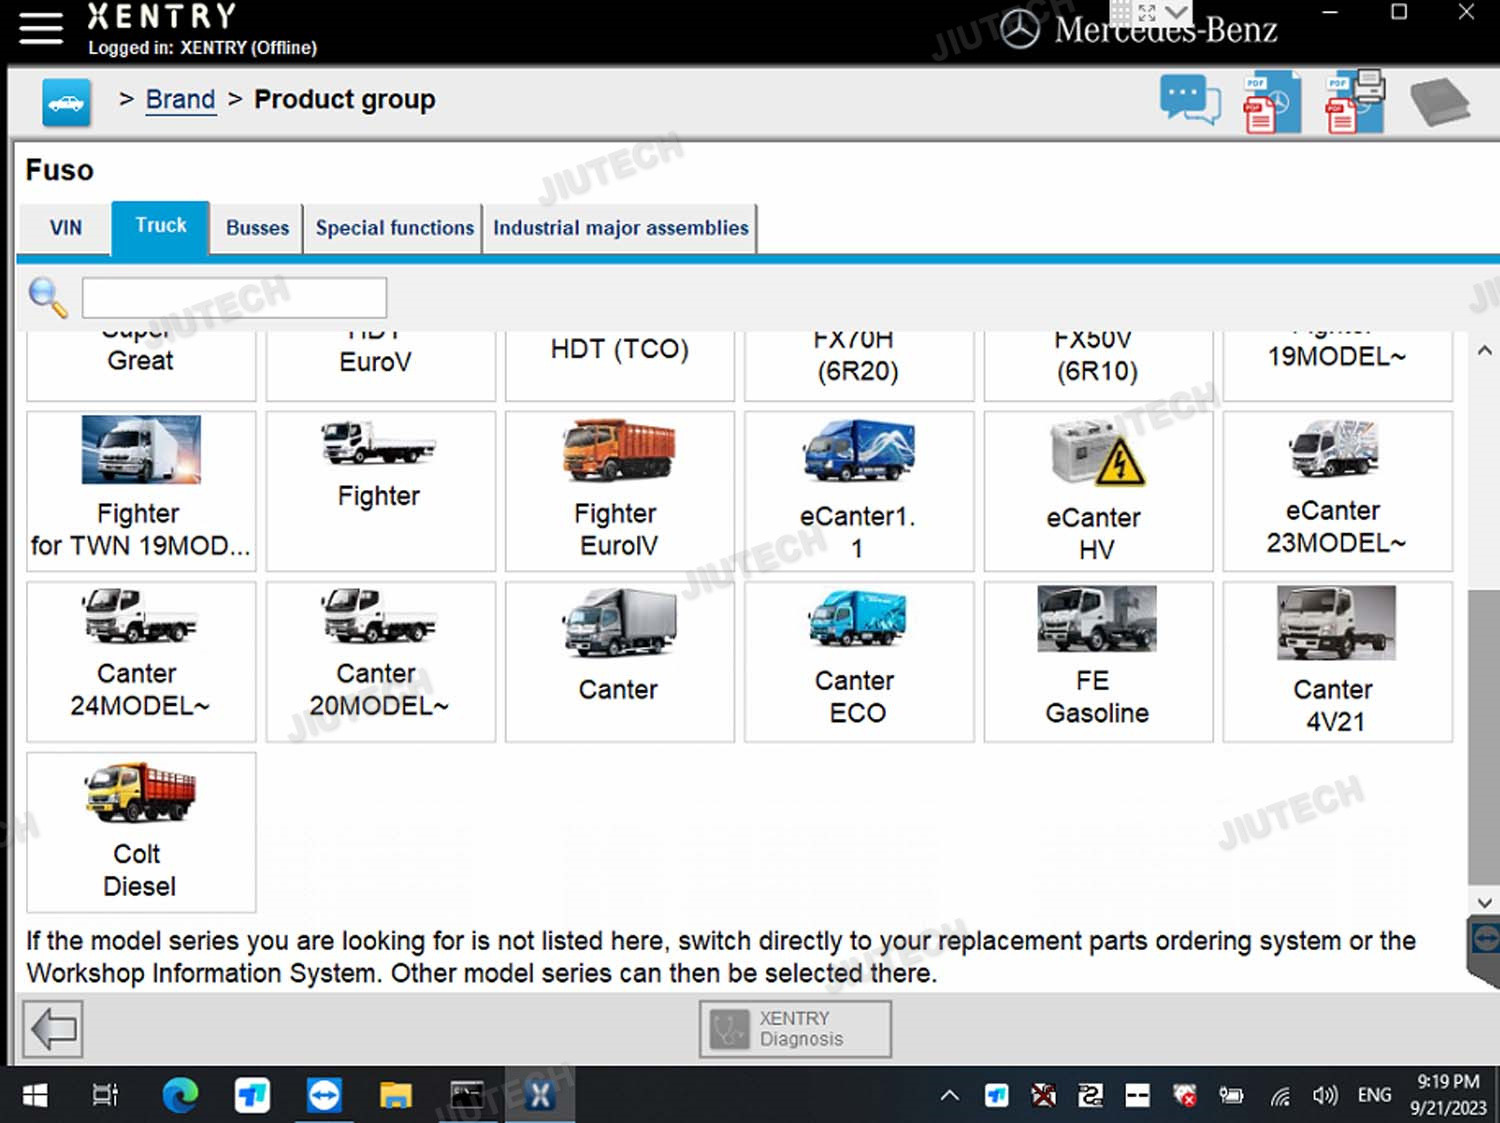
Task: Open the gray manual book icon
Action: coord(1439,102)
